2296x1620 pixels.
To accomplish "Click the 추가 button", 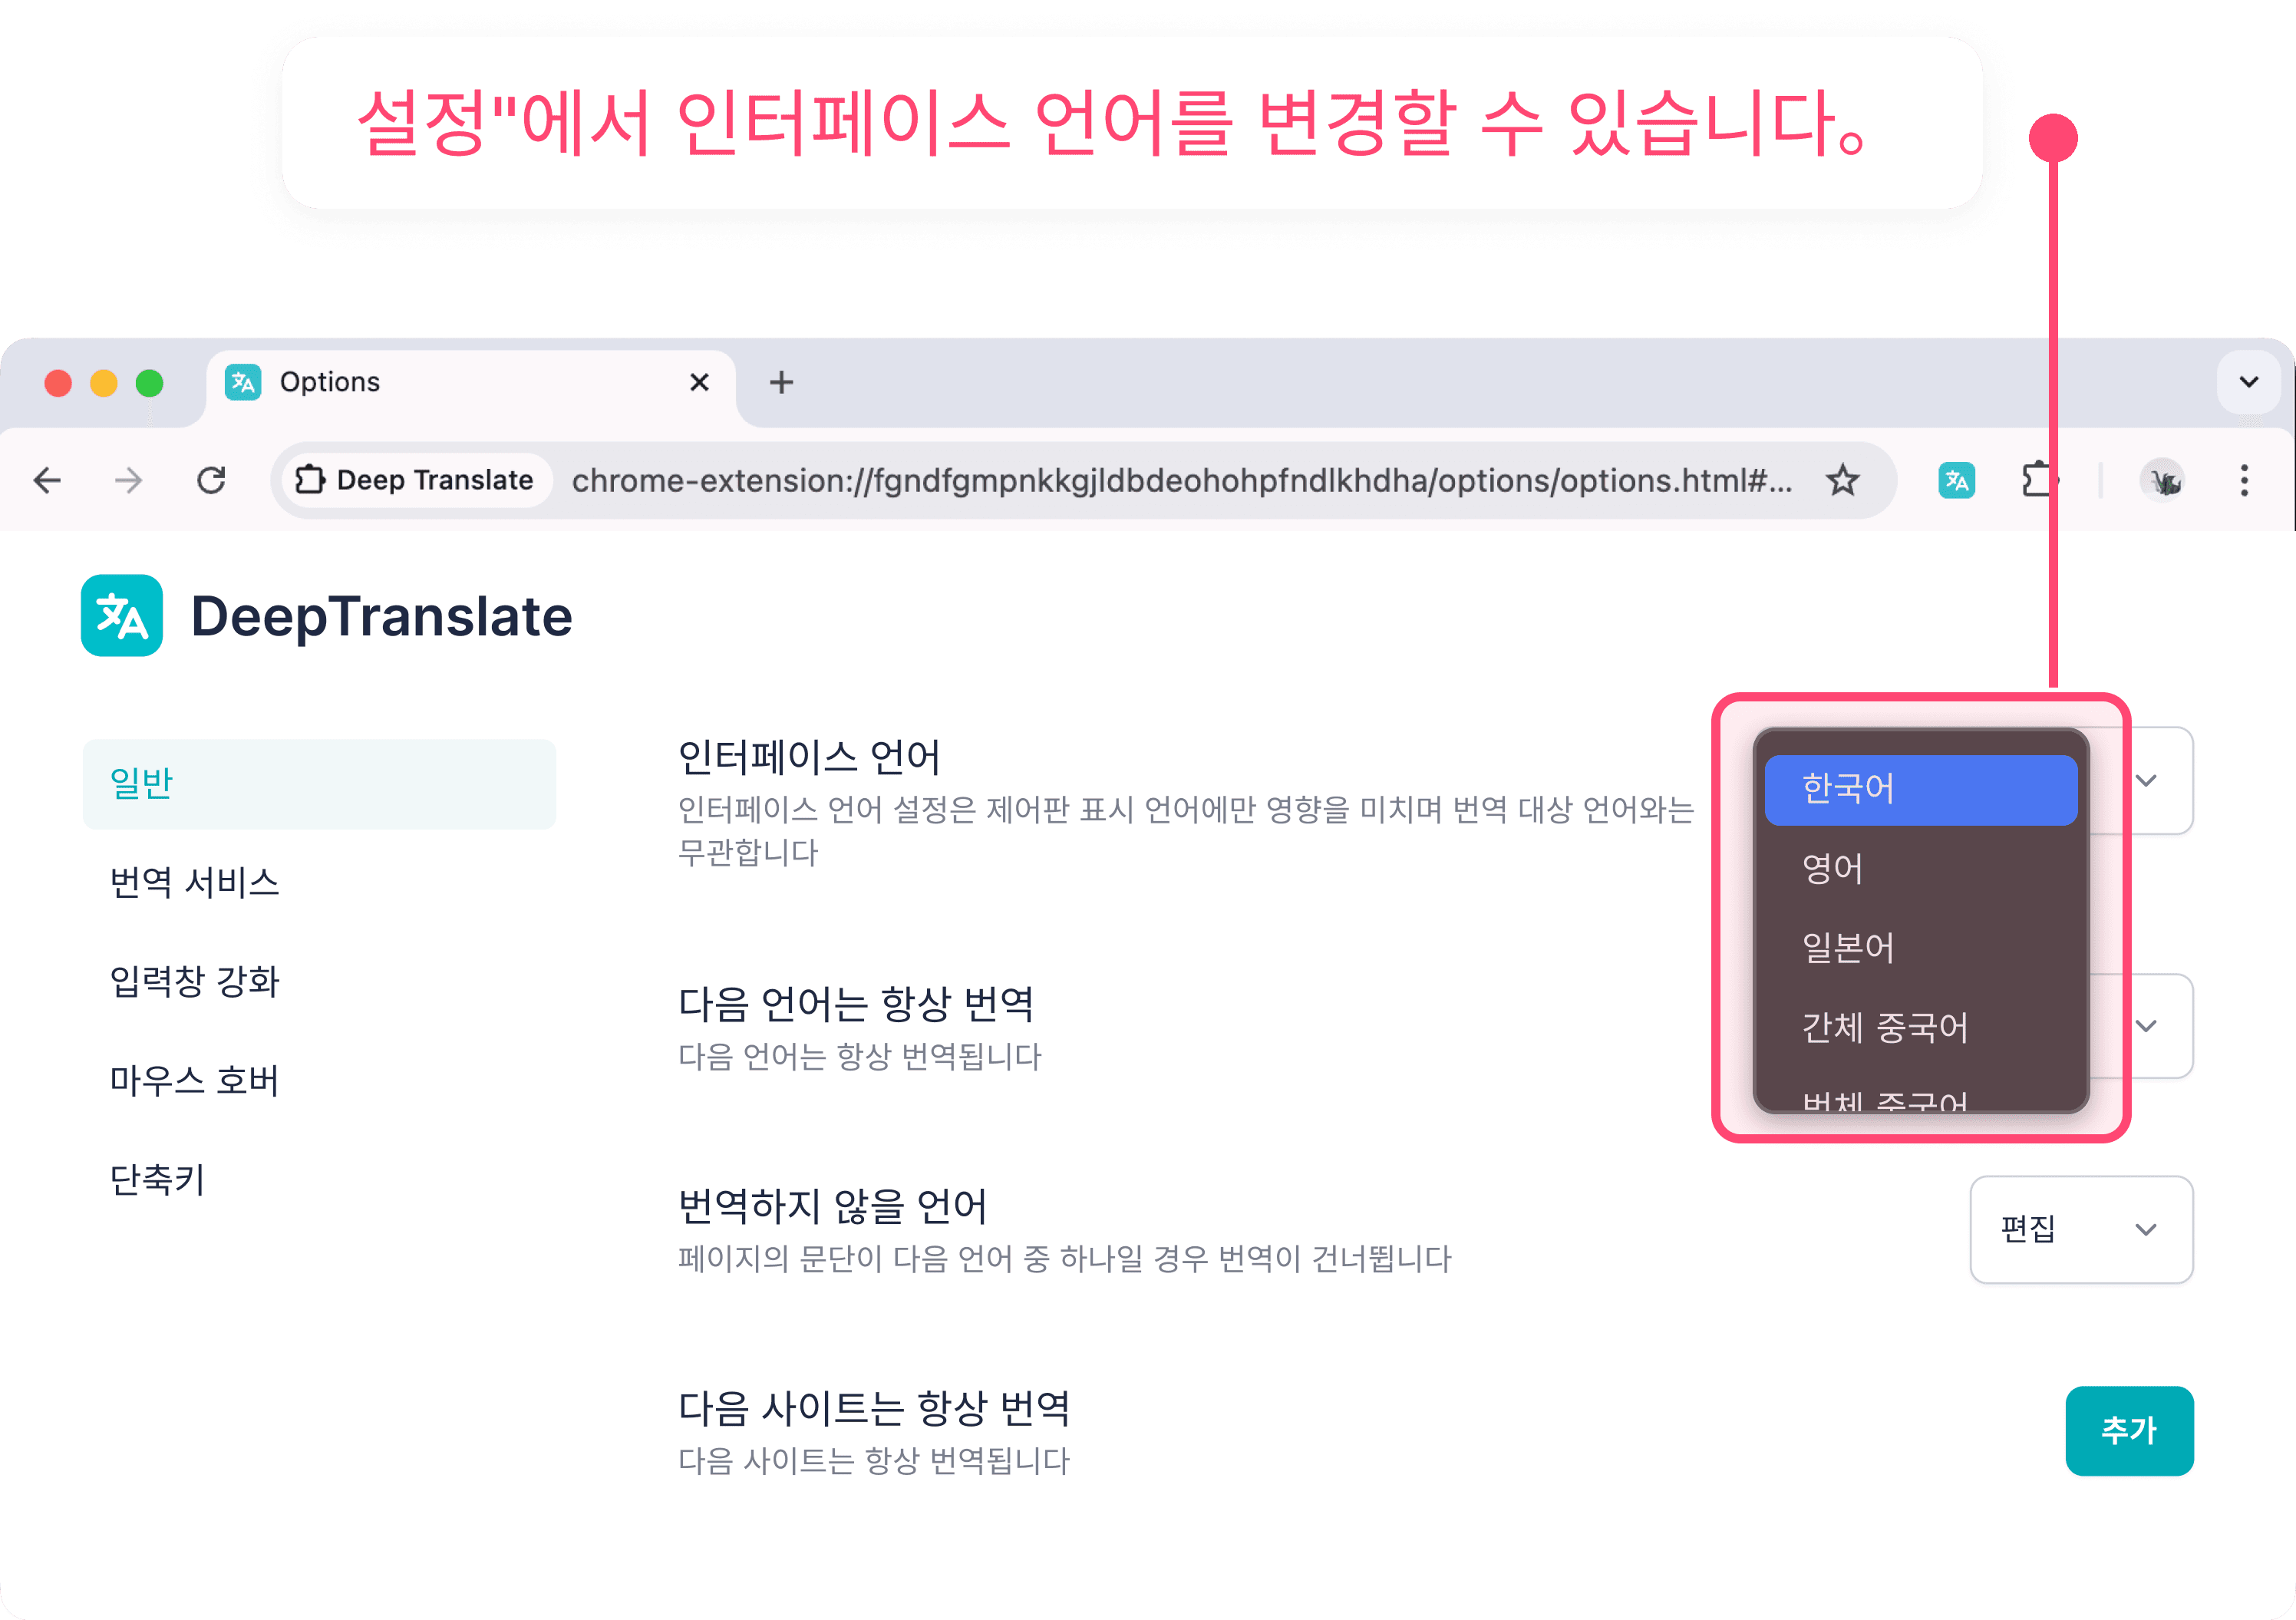I will tap(2129, 1431).
